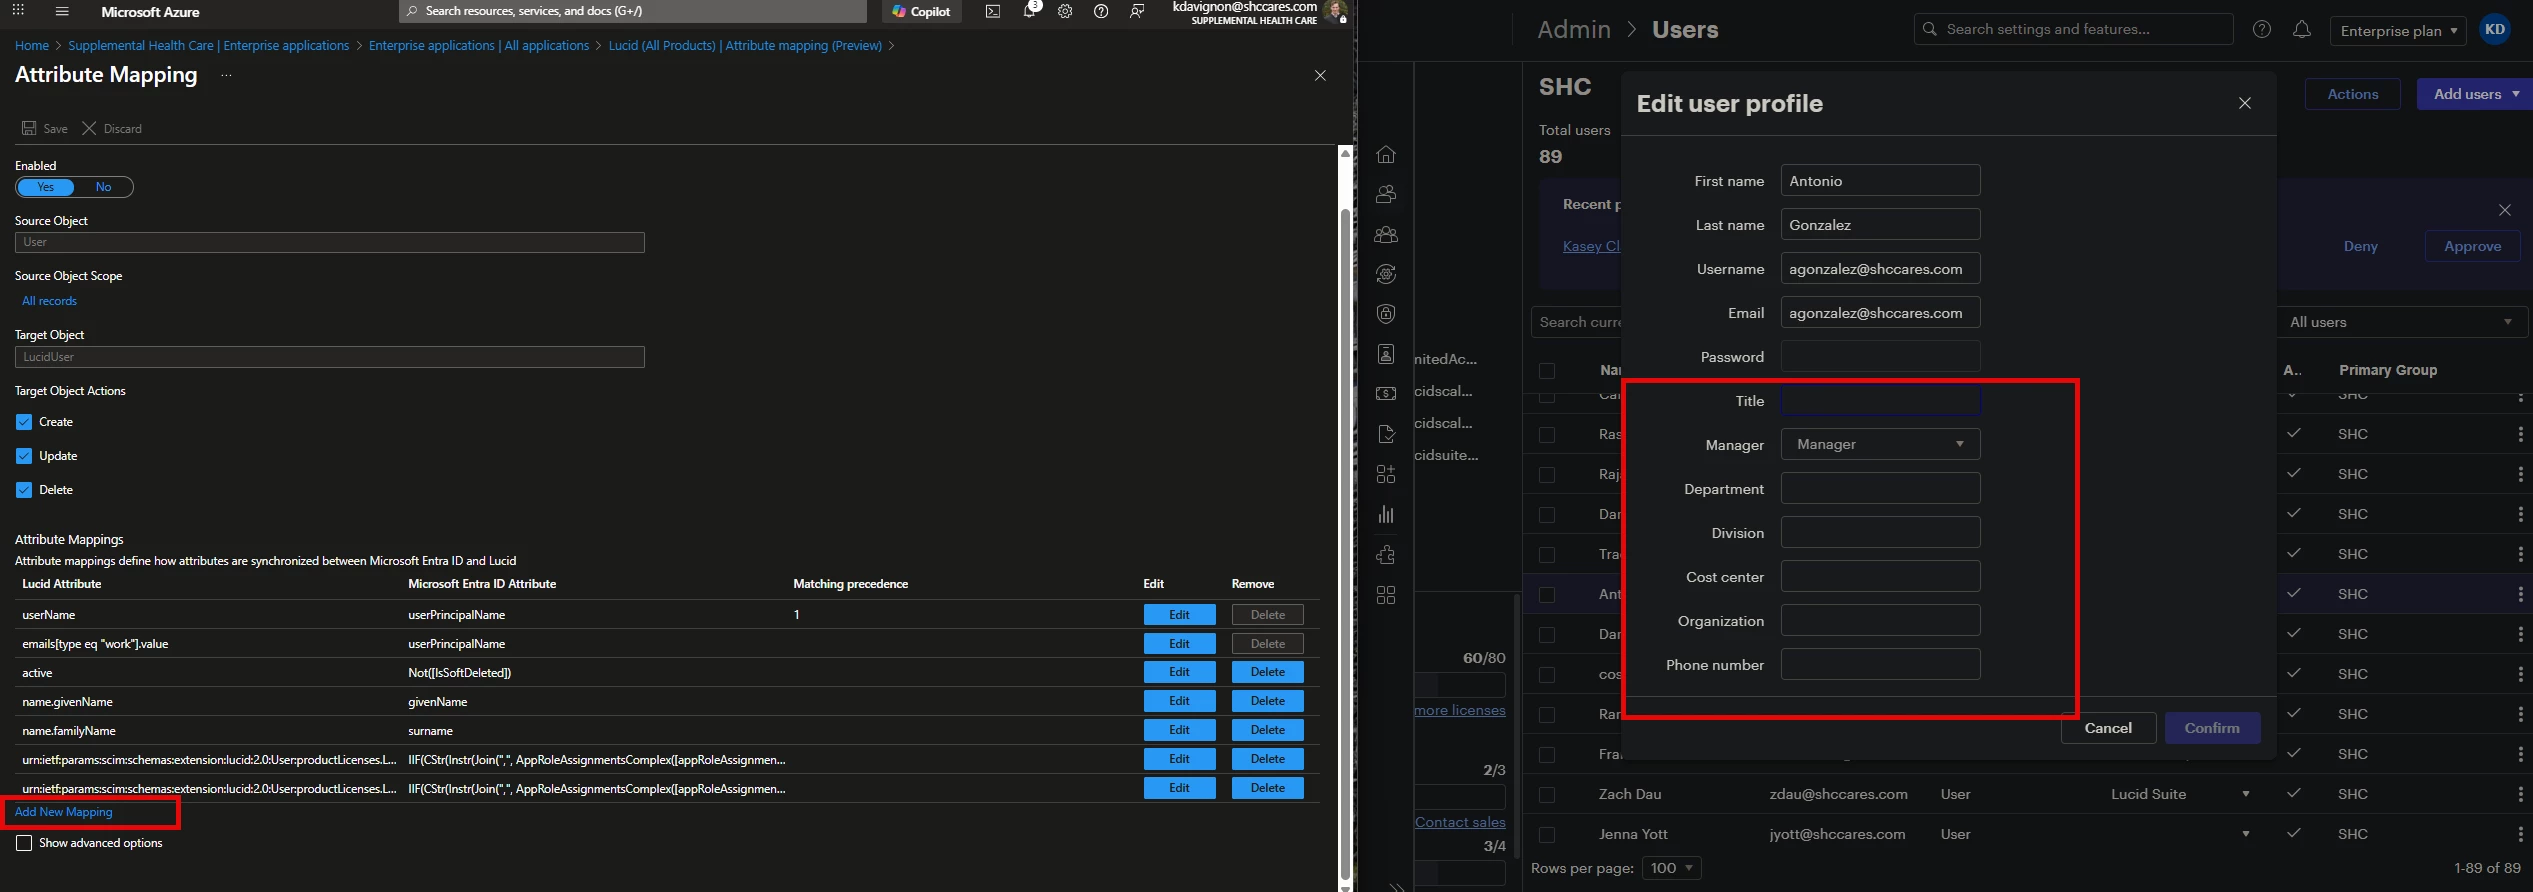
Task: Open the Rows per page 100 dropdown
Action: (x=1672, y=868)
